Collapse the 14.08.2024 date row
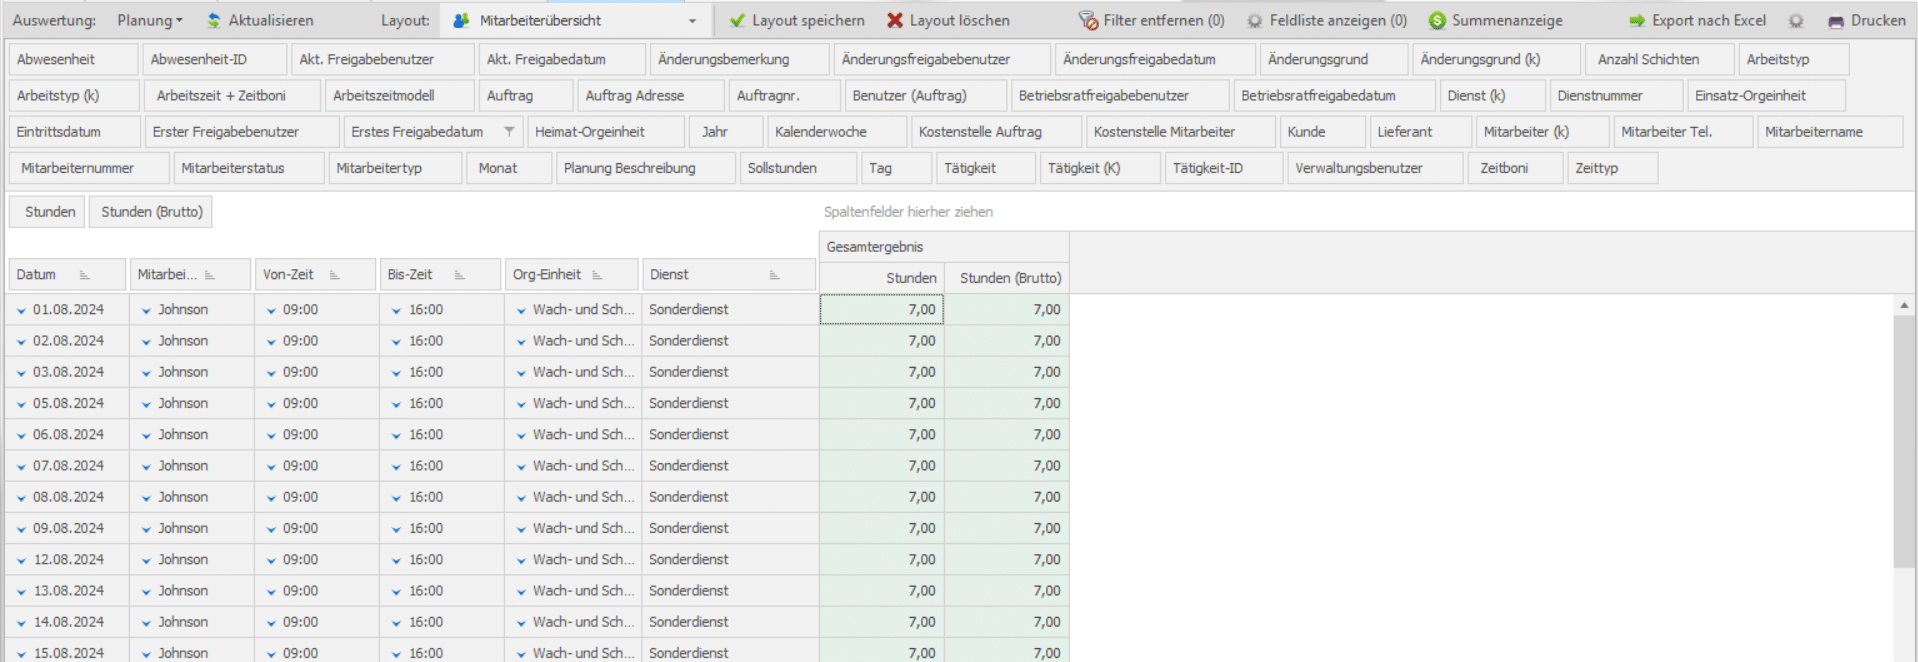Viewport: 1918px width, 662px height. pos(21,623)
